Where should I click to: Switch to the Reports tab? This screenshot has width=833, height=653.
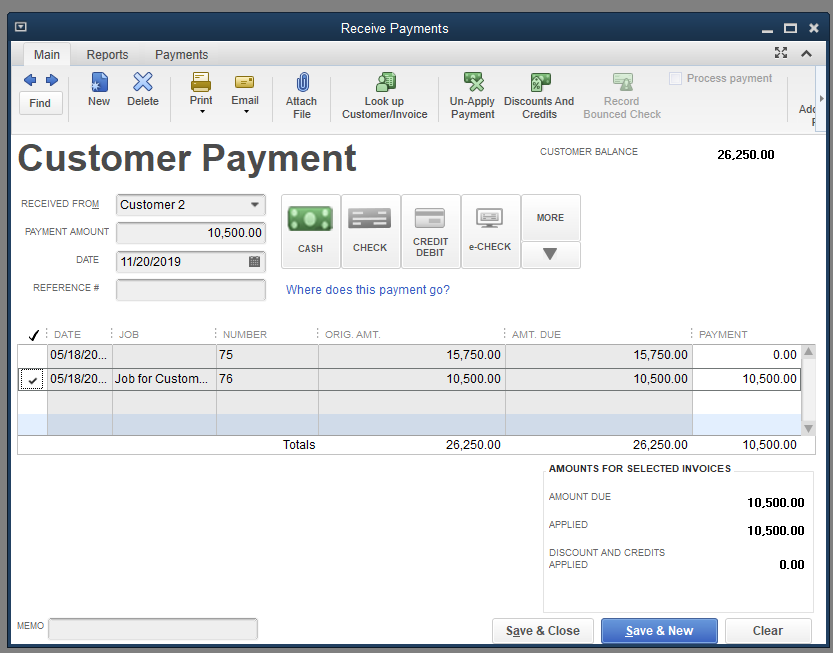tap(107, 55)
